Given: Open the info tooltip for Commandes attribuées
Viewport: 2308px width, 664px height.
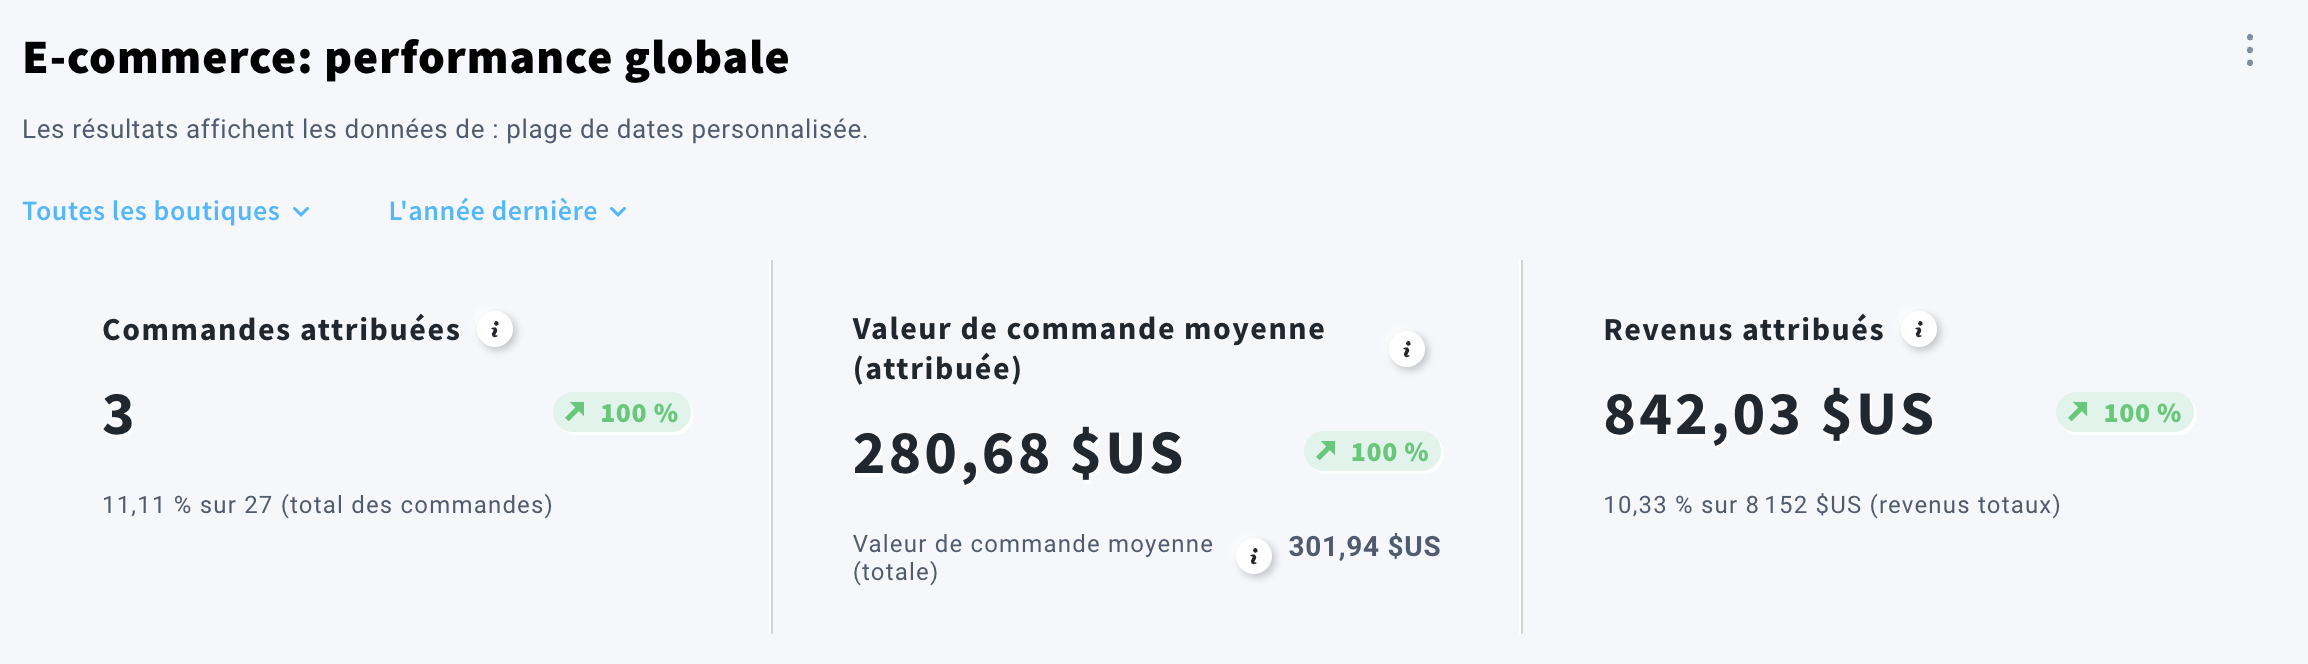Looking at the screenshot, I should tap(497, 330).
